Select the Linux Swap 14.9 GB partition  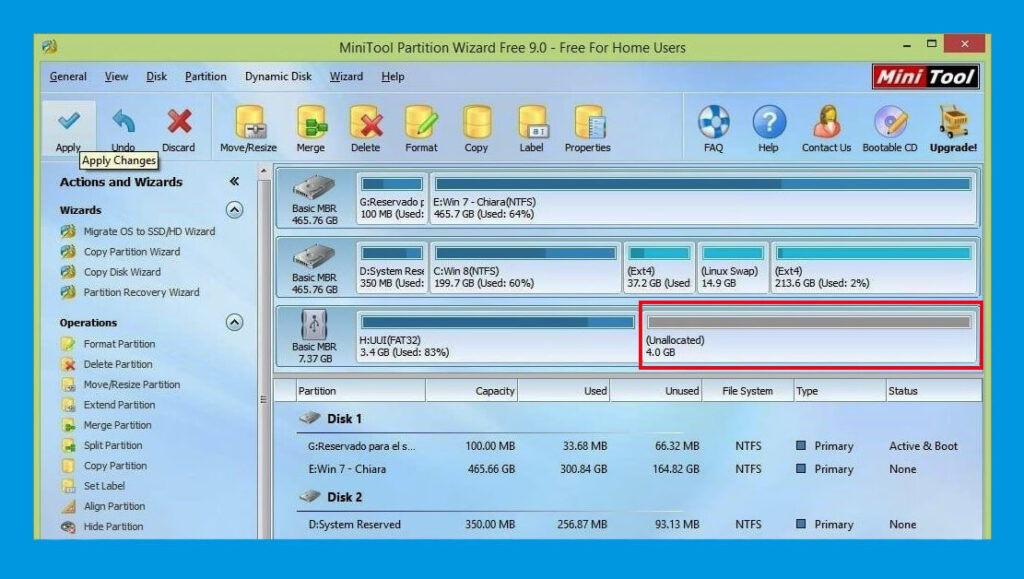point(733,268)
